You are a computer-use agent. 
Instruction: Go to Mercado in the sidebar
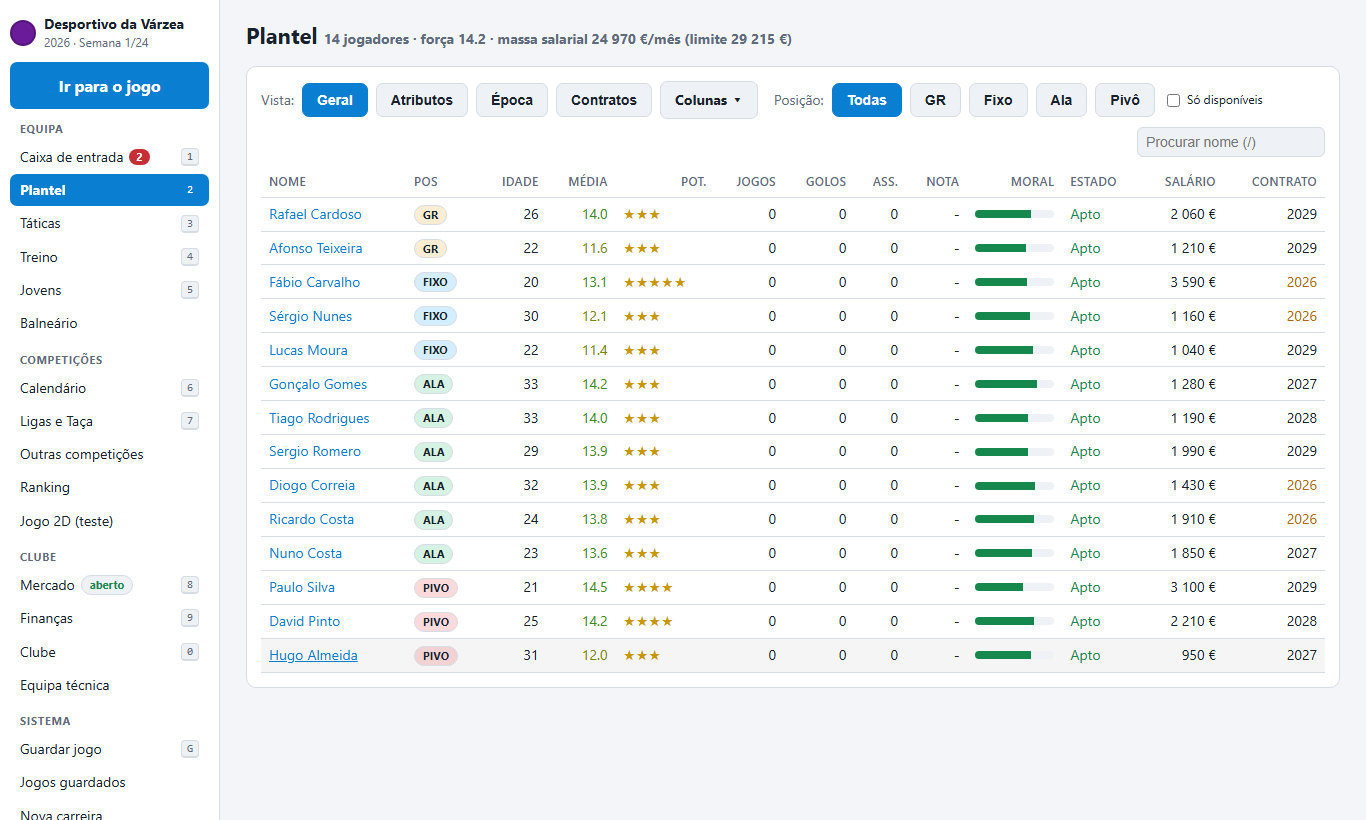click(x=109, y=585)
